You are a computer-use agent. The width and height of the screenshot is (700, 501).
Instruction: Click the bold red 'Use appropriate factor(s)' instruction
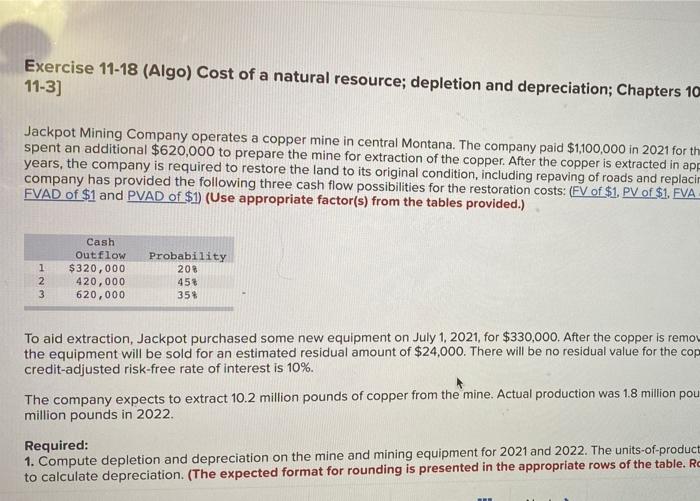[365, 200]
